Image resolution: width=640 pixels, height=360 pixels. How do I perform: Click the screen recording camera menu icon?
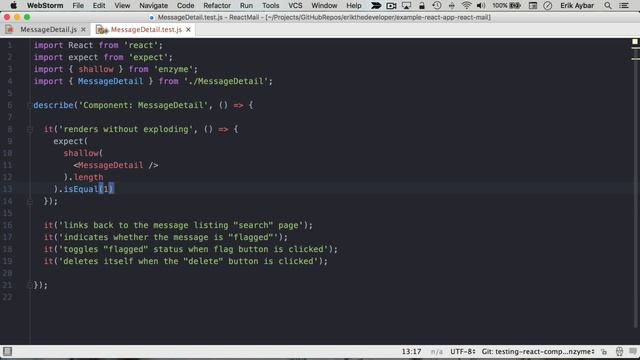click(391, 6)
